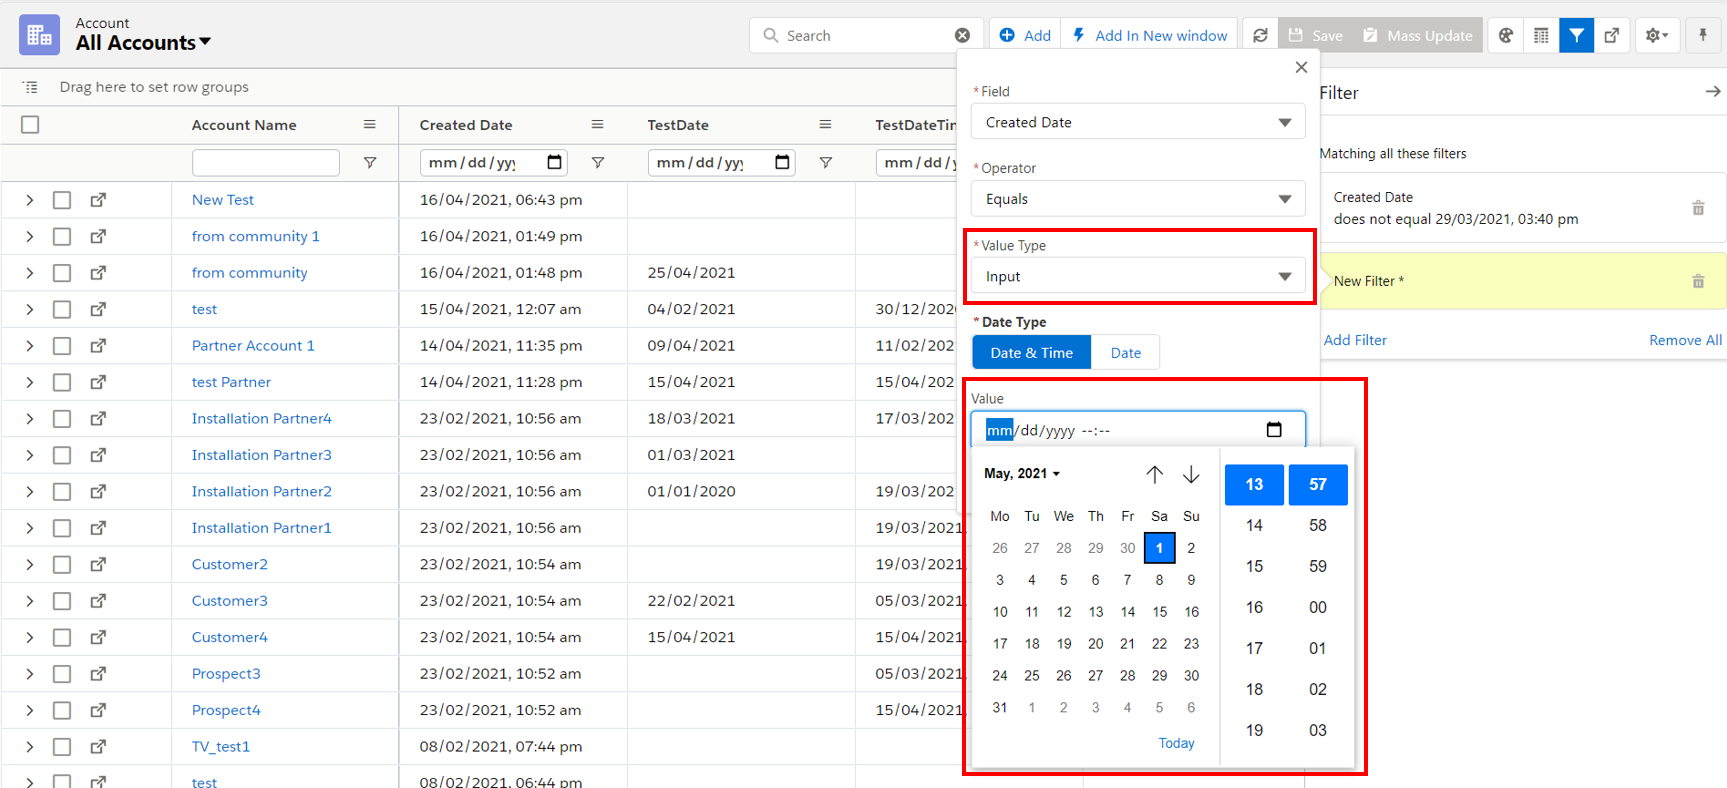Check the box for Partner Account 1 row
The height and width of the screenshot is (788, 1727).
[62, 346]
